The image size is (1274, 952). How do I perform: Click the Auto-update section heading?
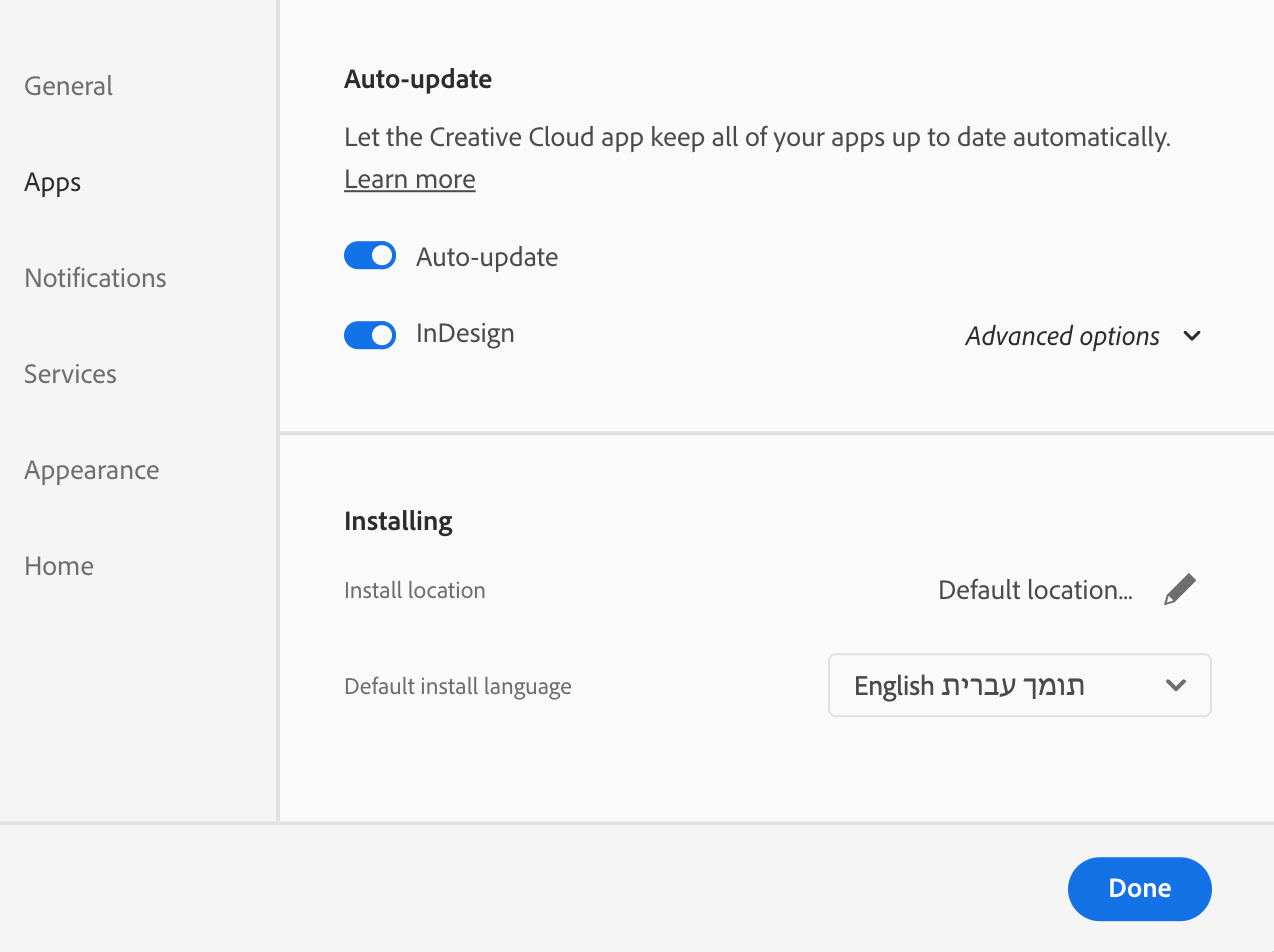(x=417, y=78)
